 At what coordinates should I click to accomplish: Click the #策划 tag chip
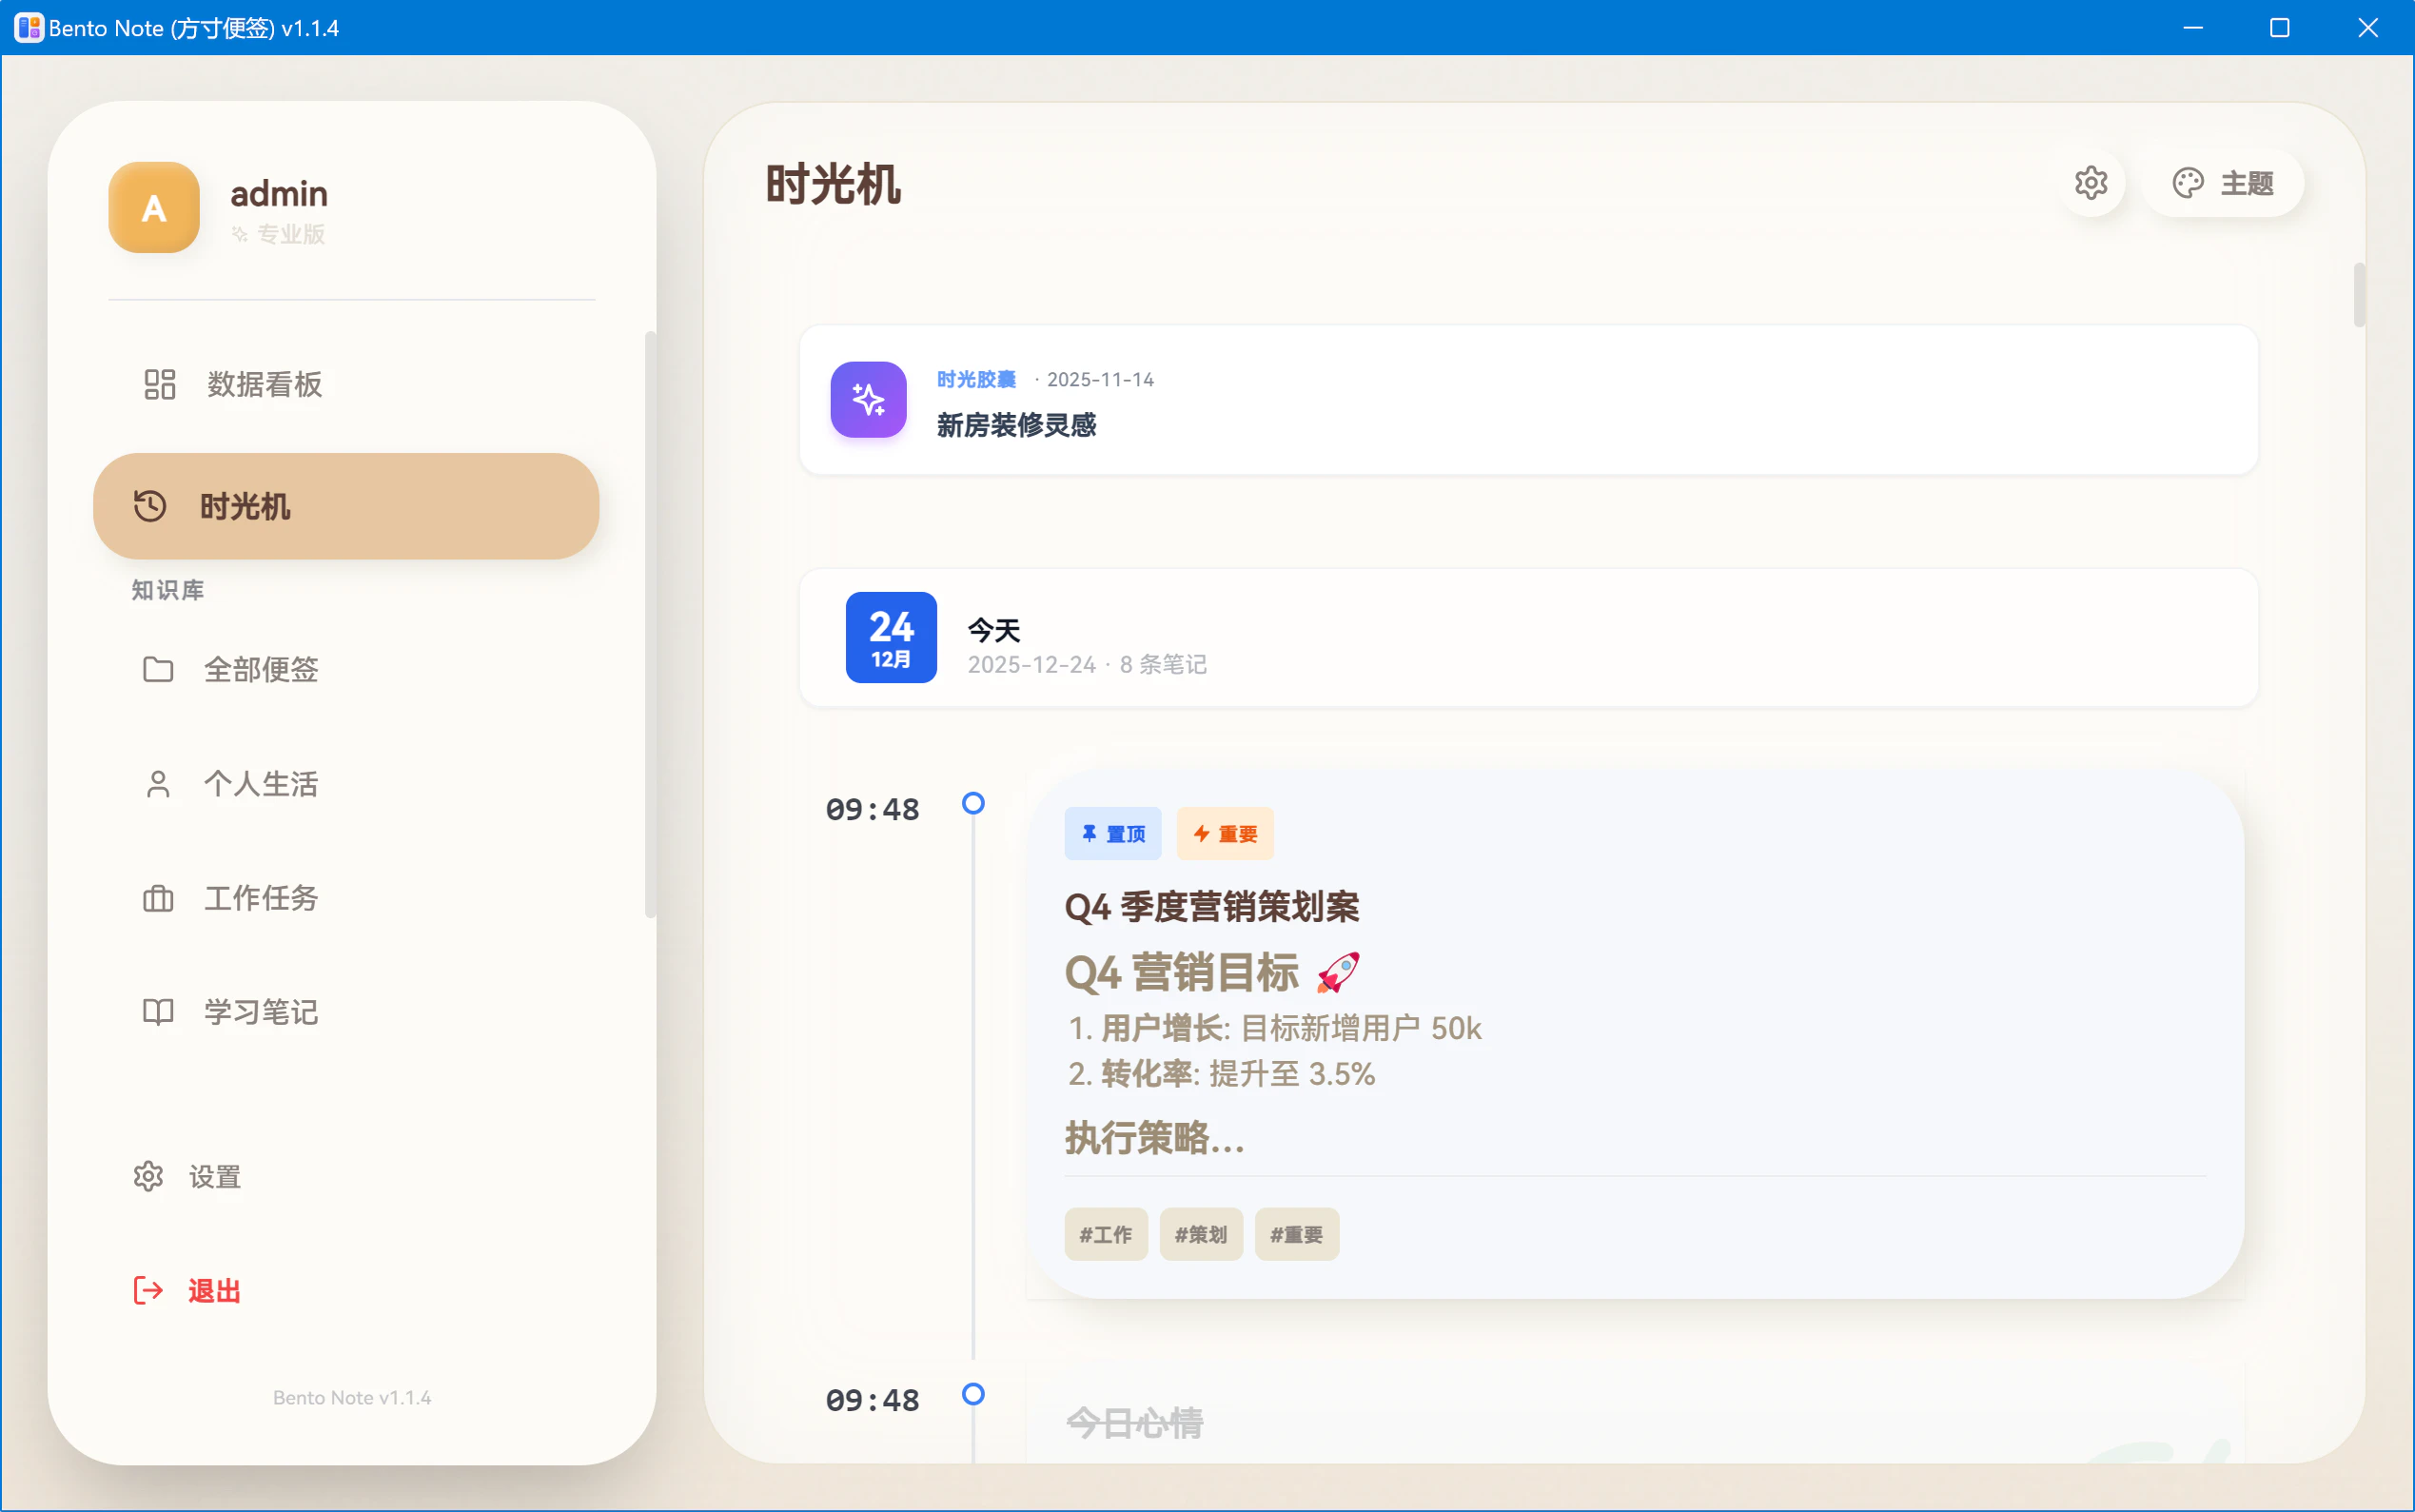pos(1200,1234)
